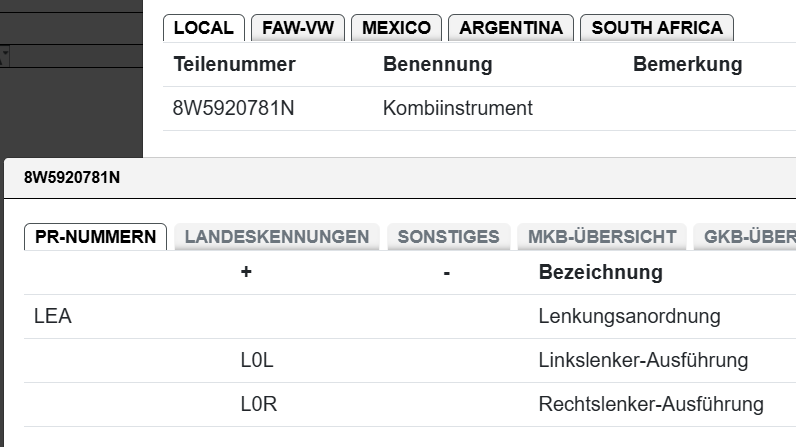Click the Bezeichnung column header
This screenshot has width=796, height=447.
pyautogui.click(x=600, y=272)
